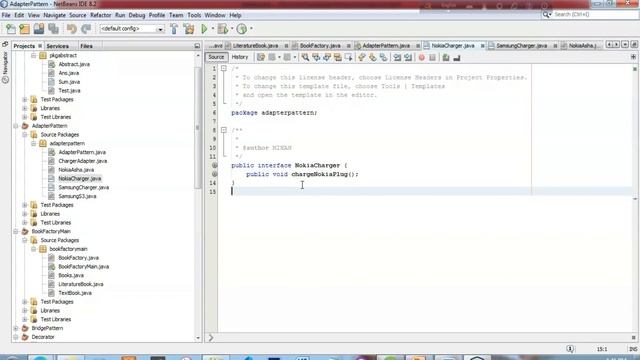Expand the BridgePattern project node
The height and width of the screenshot is (360, 640).
(x=16, y=328)
